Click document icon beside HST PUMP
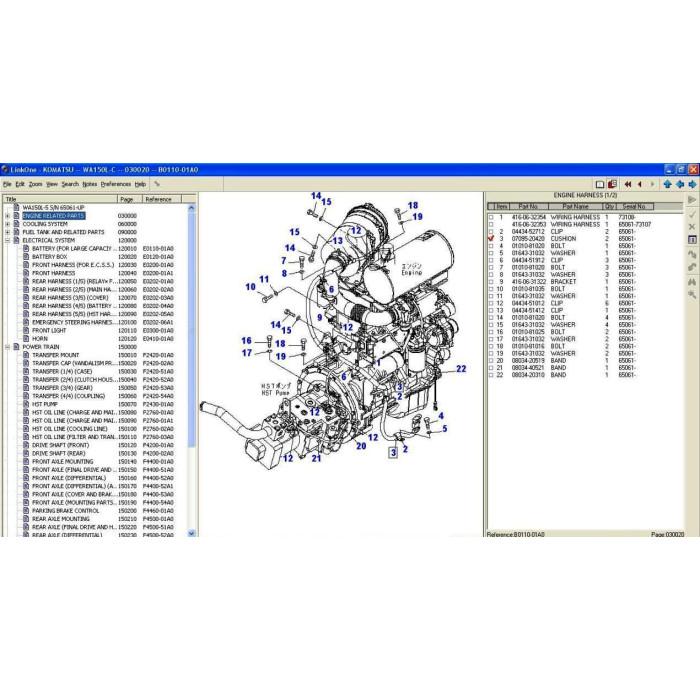 [26, 404]
